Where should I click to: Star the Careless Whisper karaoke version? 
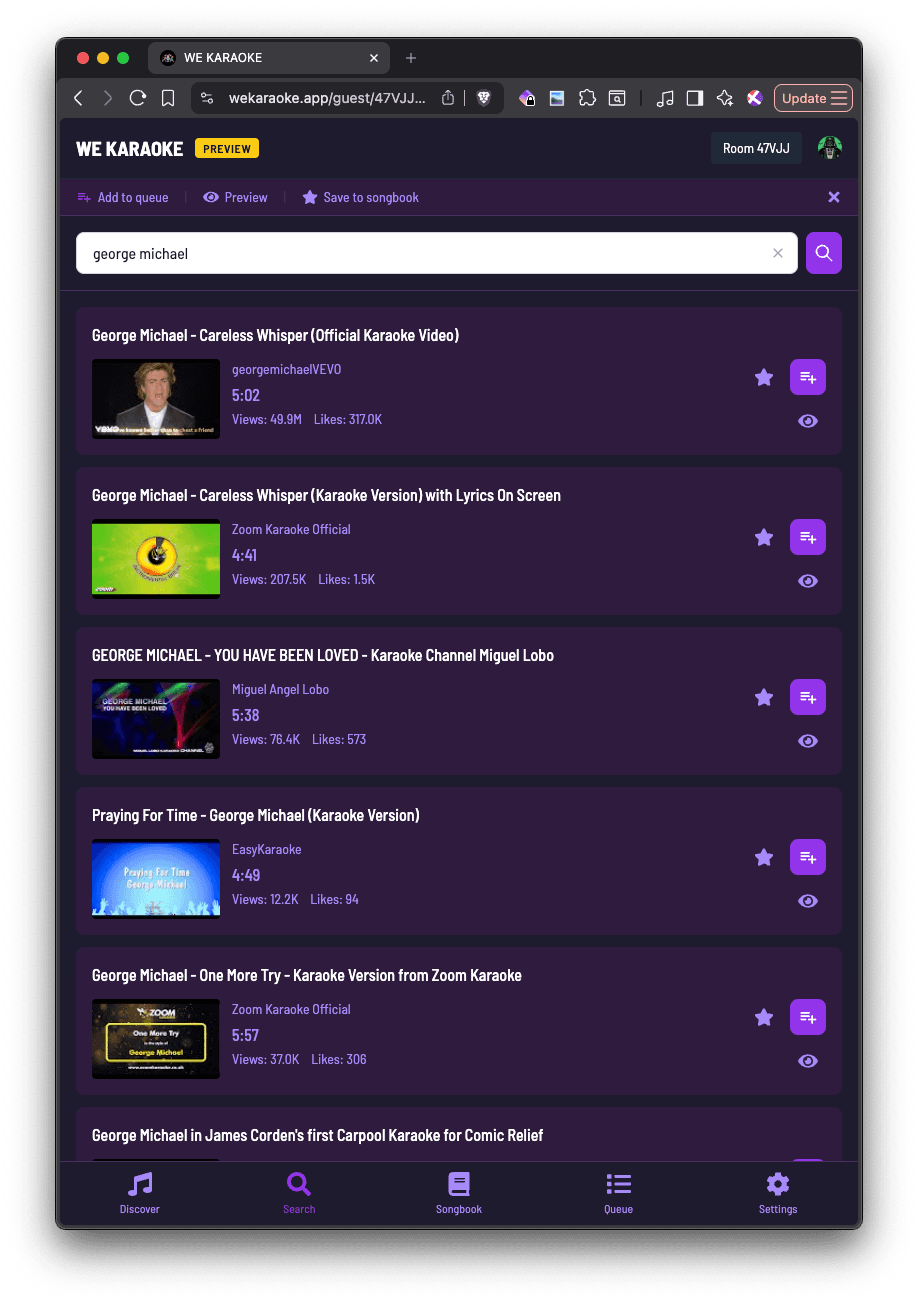click(x=763, y=537)
